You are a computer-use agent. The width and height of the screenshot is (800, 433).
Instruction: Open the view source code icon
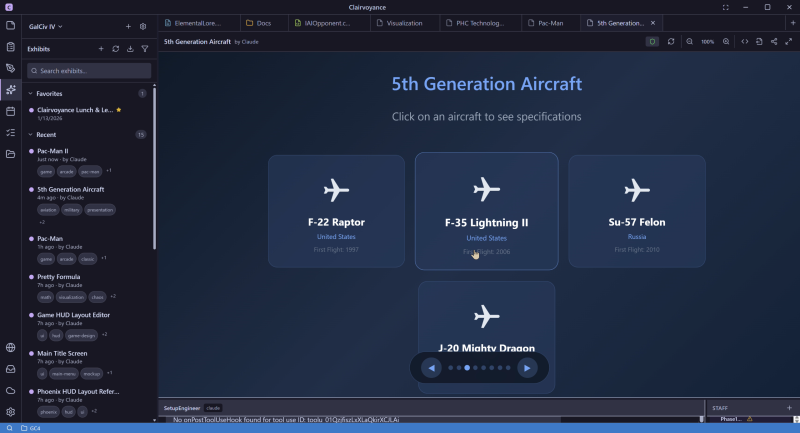point(745,42)
